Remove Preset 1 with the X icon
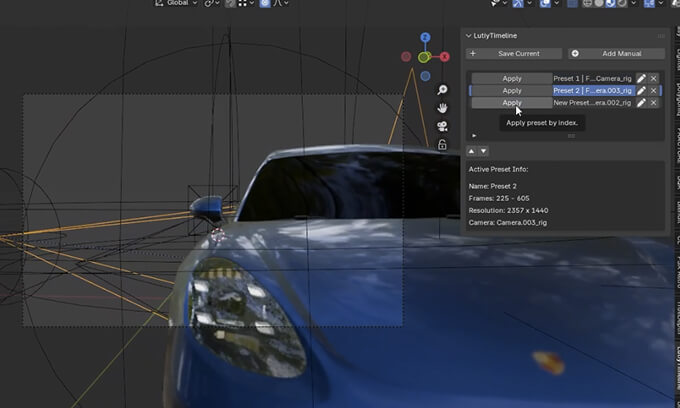Image resolution: width=680 pixels, height=408 pixels. pyautogui.click(x=654, y=78)
